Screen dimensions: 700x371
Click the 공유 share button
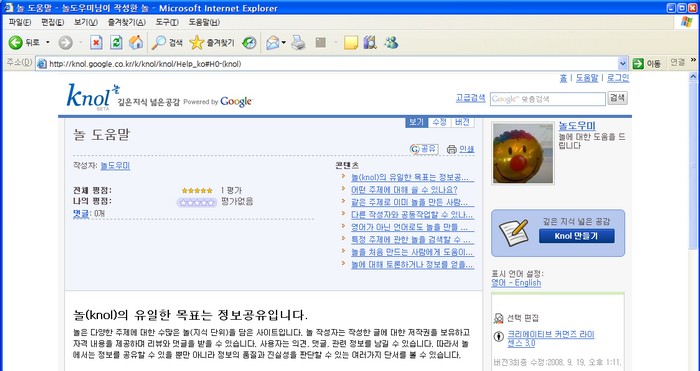424,149
